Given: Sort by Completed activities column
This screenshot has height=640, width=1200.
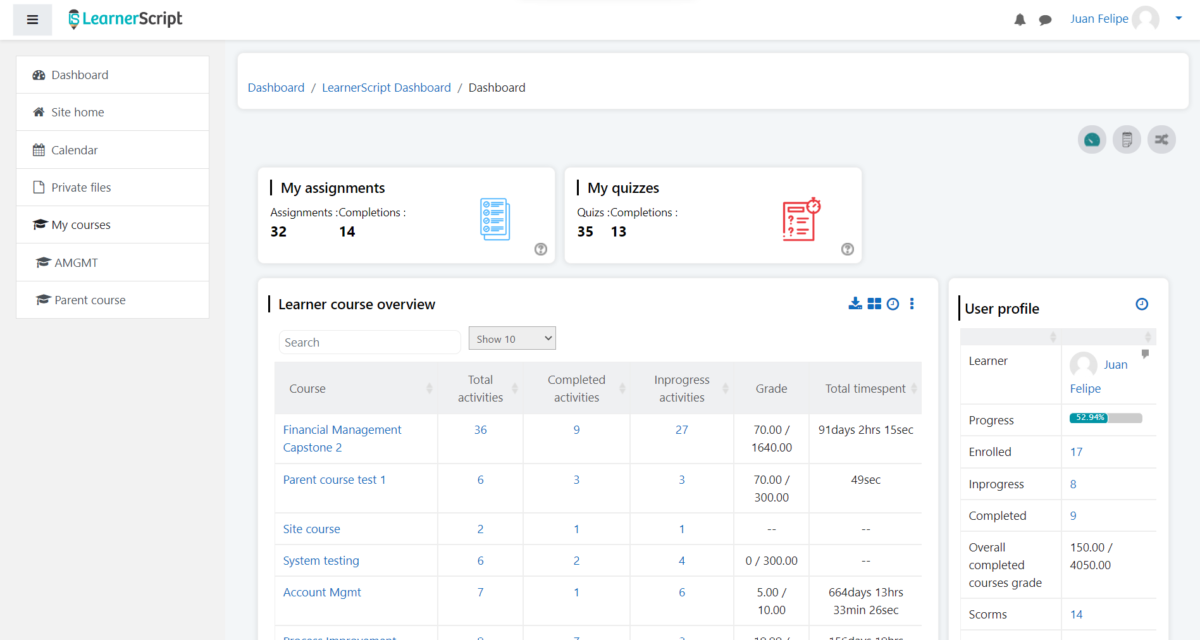Looking at the screenshot, I should [576, 389].
